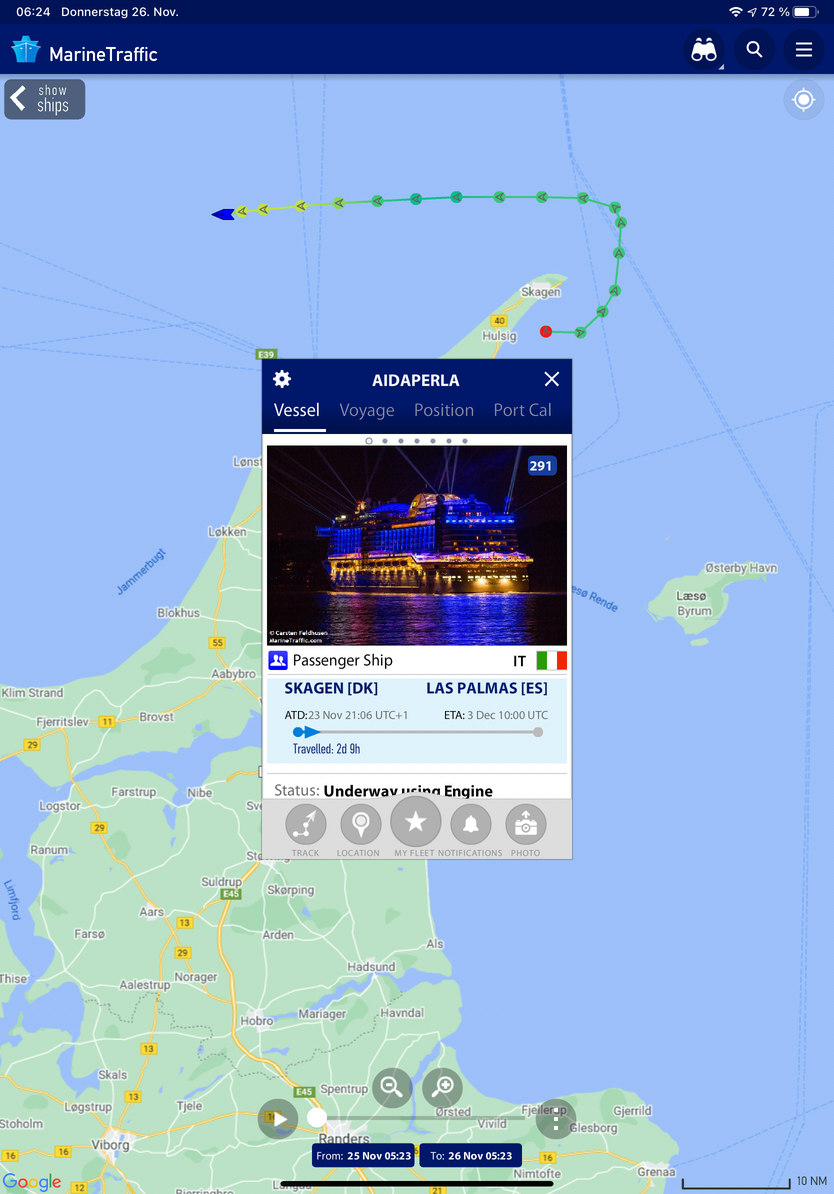Start track playback with play button

[278, 1119]
